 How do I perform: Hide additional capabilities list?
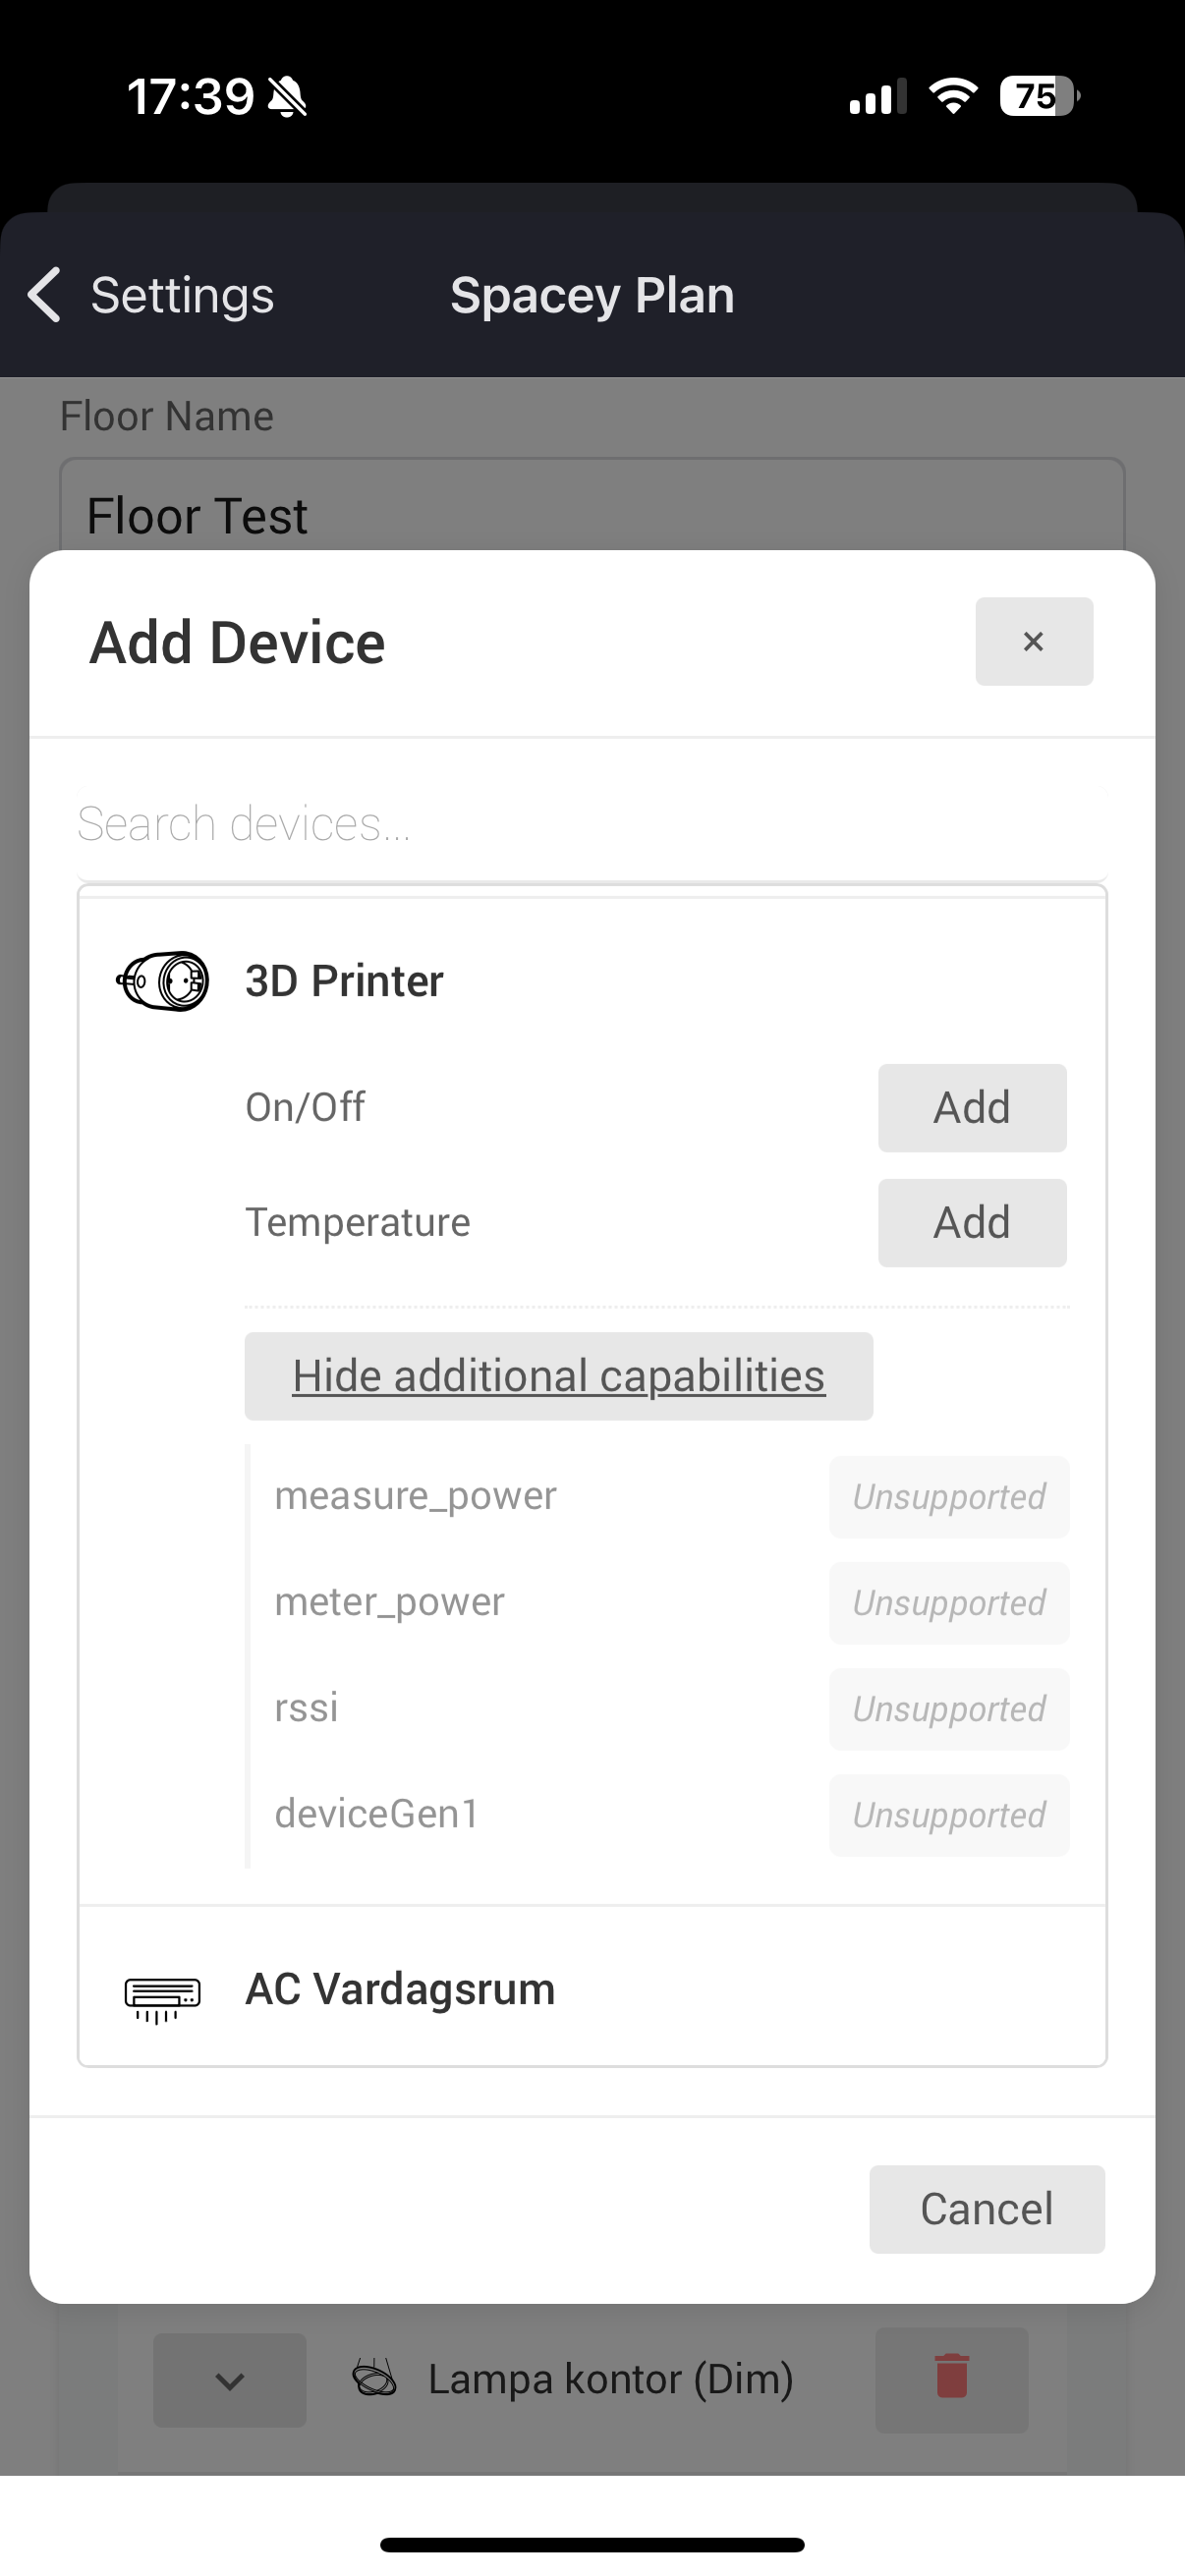click(558, 1376)
